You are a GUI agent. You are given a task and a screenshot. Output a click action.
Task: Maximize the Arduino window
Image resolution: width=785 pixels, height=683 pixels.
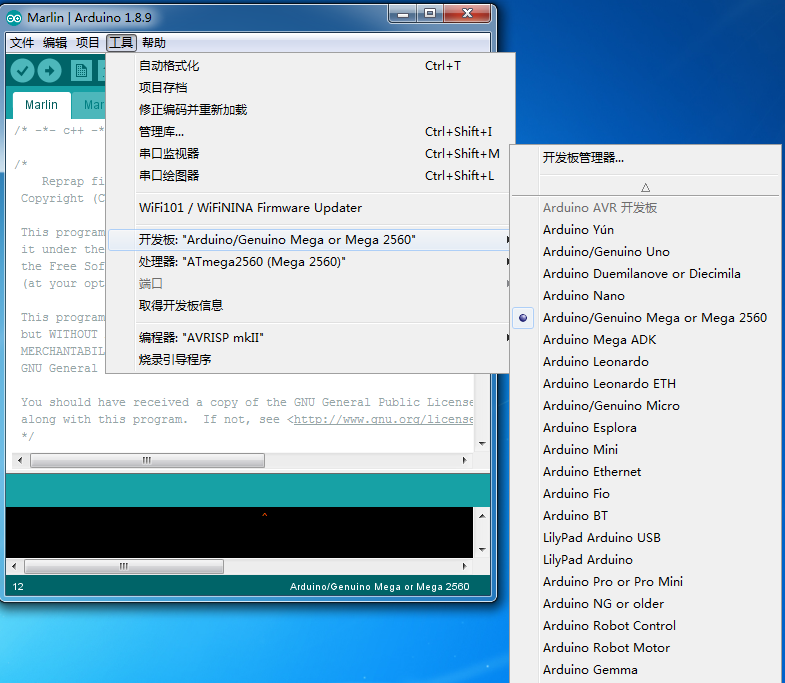coord(430,14)
